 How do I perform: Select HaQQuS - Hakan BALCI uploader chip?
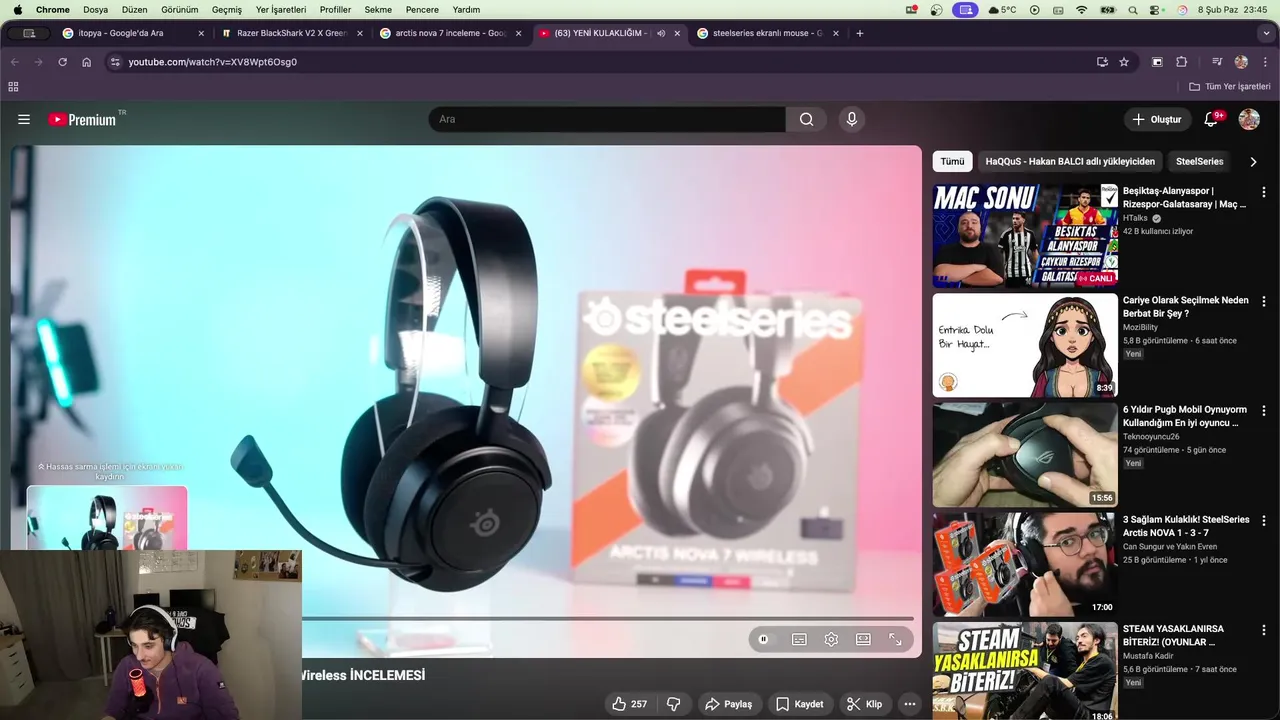(x=1070, y=161)
